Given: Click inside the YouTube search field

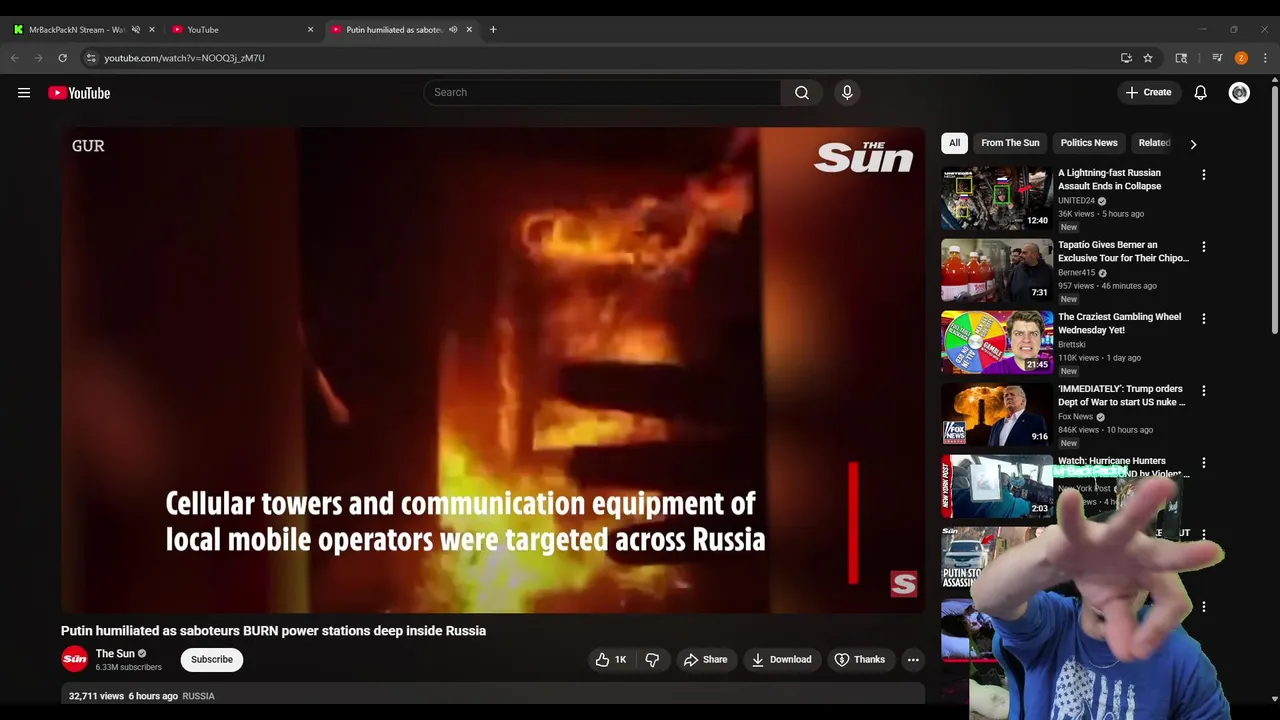Looking at the screenshot, I should pos(602,92).
